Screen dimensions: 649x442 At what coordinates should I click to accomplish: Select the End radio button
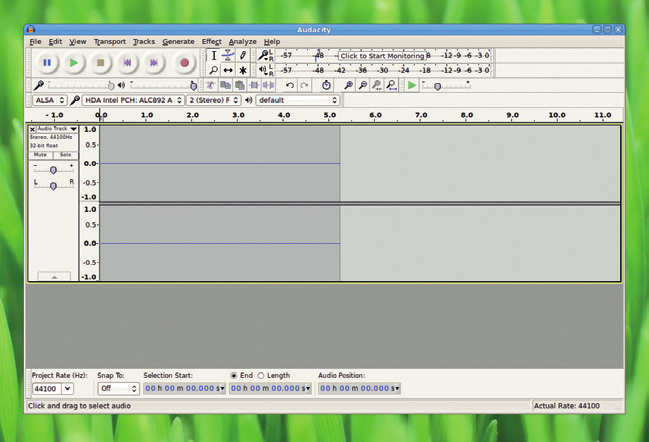234,375
